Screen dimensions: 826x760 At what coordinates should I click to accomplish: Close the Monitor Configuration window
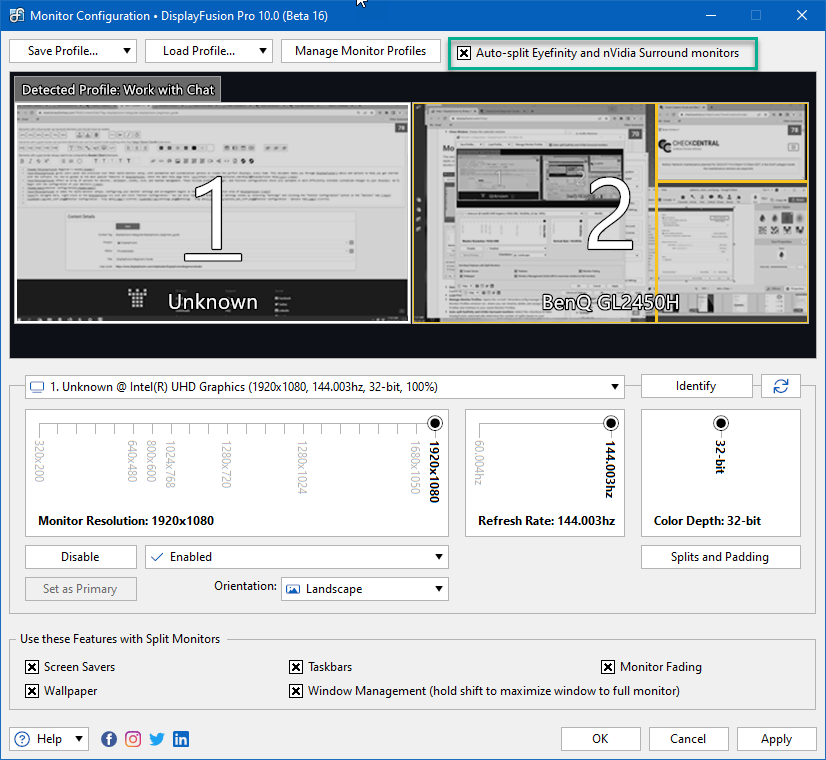[802, 15]
